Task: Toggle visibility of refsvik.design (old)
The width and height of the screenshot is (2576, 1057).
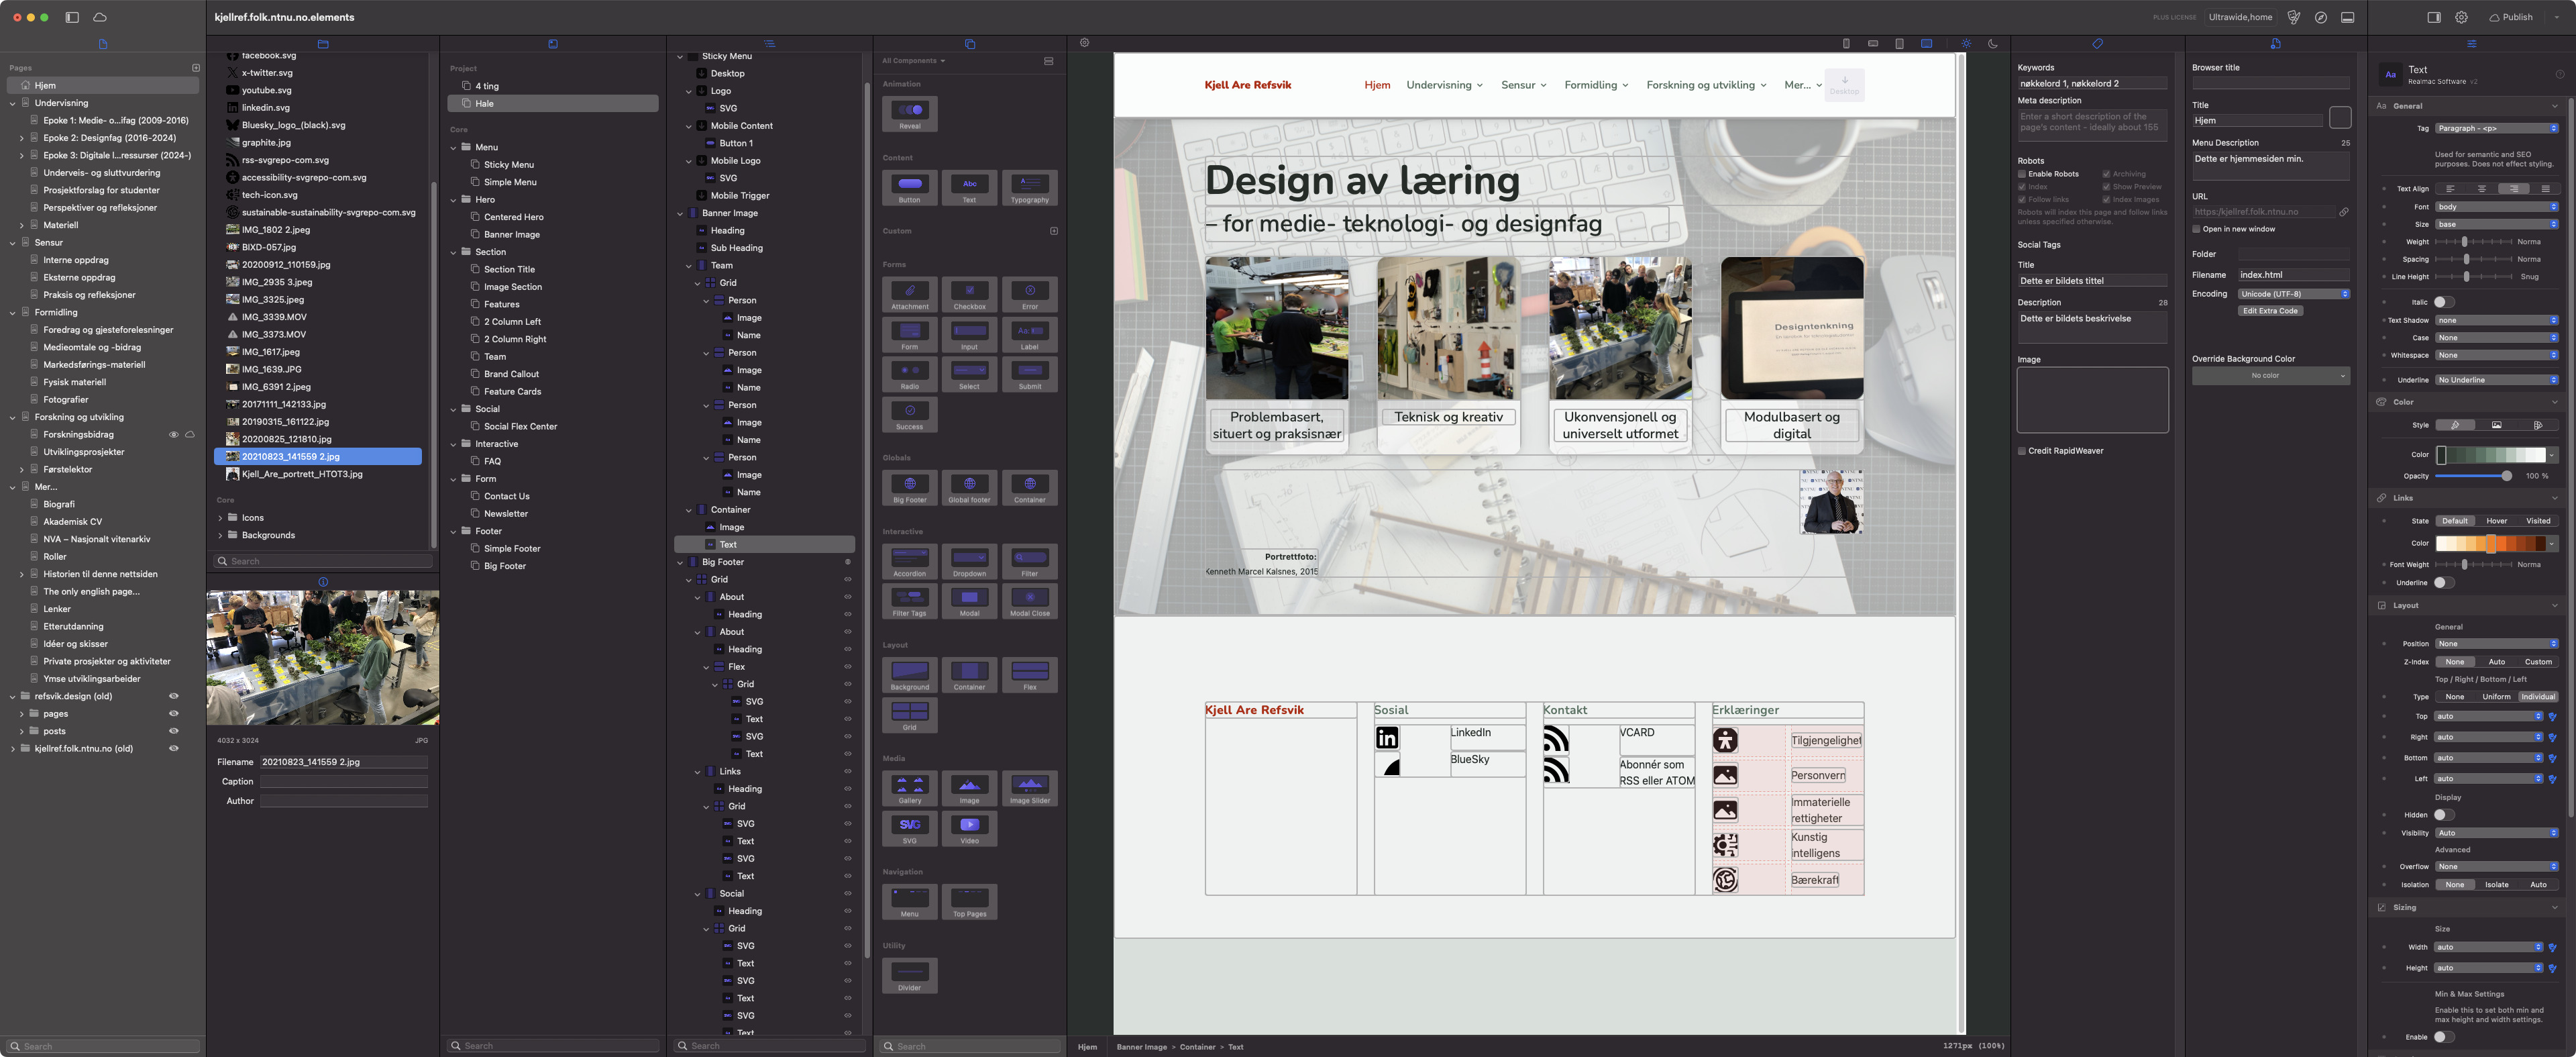Action: click(x=173, y=696)
